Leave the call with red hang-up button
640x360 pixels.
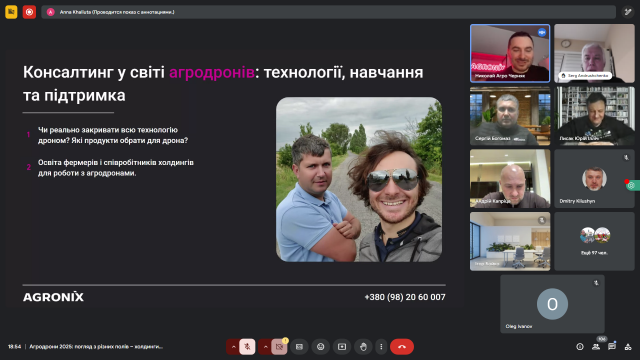pos(402,347)
